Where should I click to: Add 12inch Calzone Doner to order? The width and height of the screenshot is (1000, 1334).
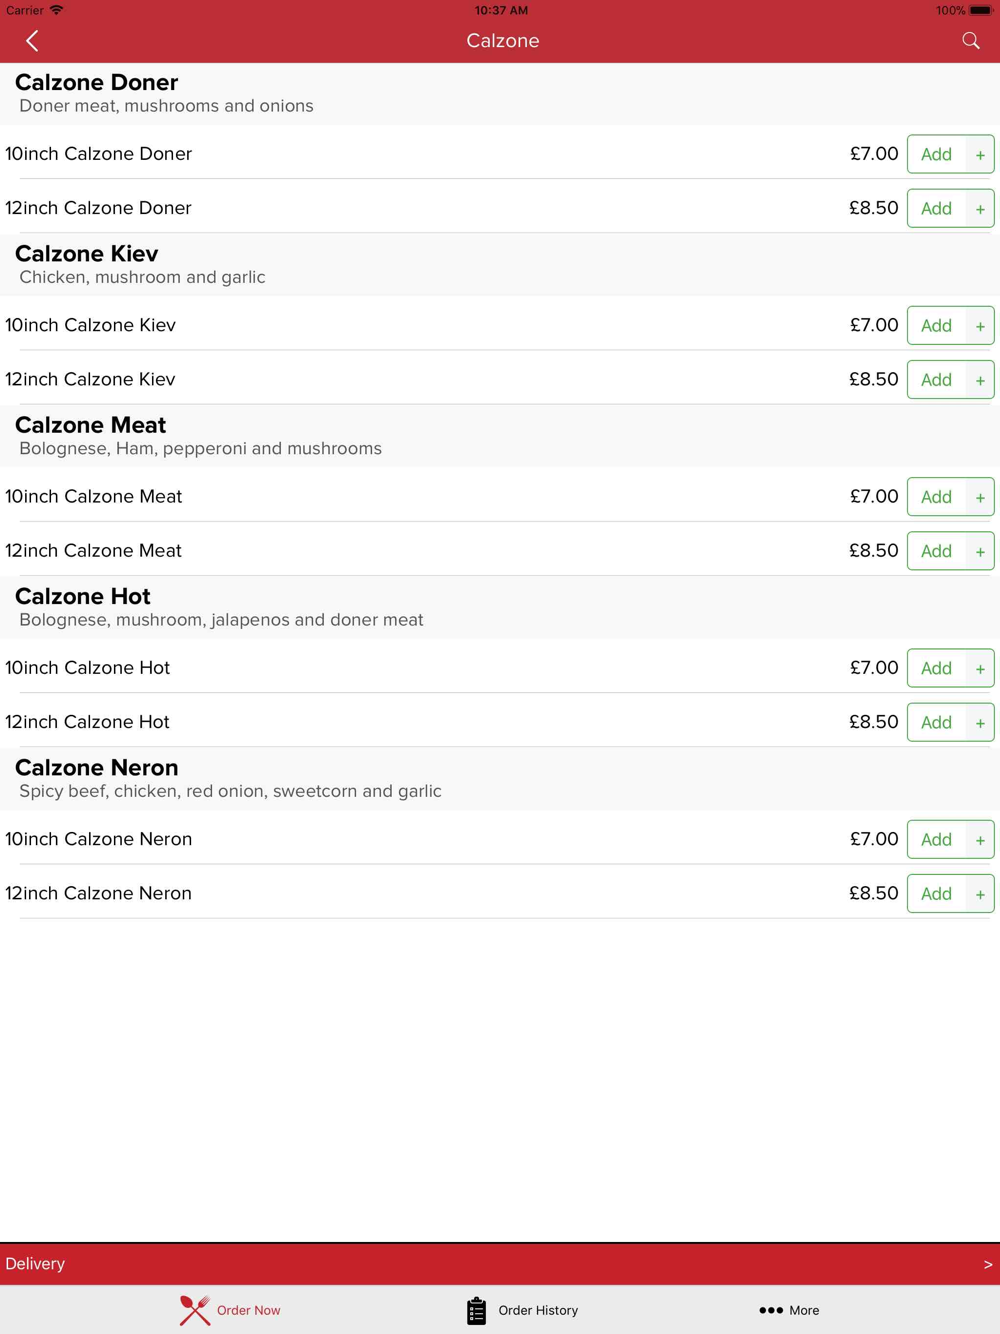(x=936, y=209)
